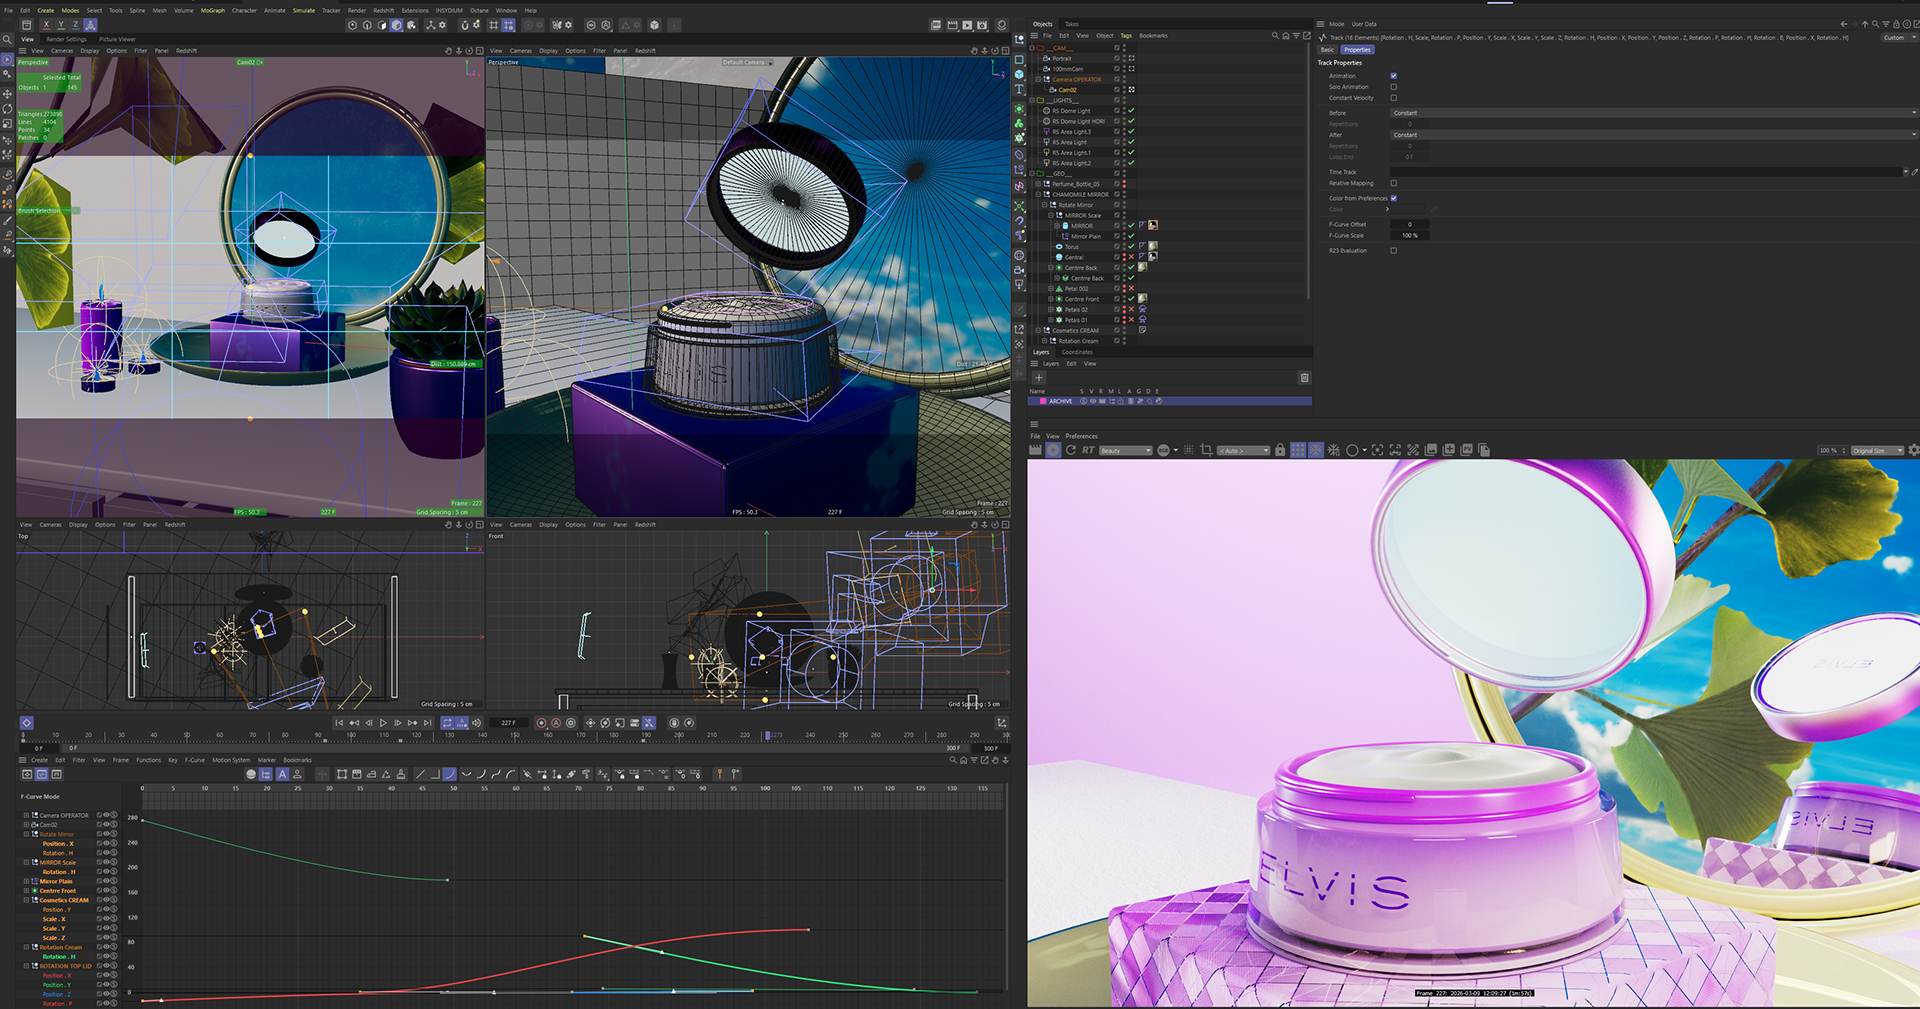Switch to the Basic tab
The width and height of the screenshot is (1920, 1009).
(1327, 49)
